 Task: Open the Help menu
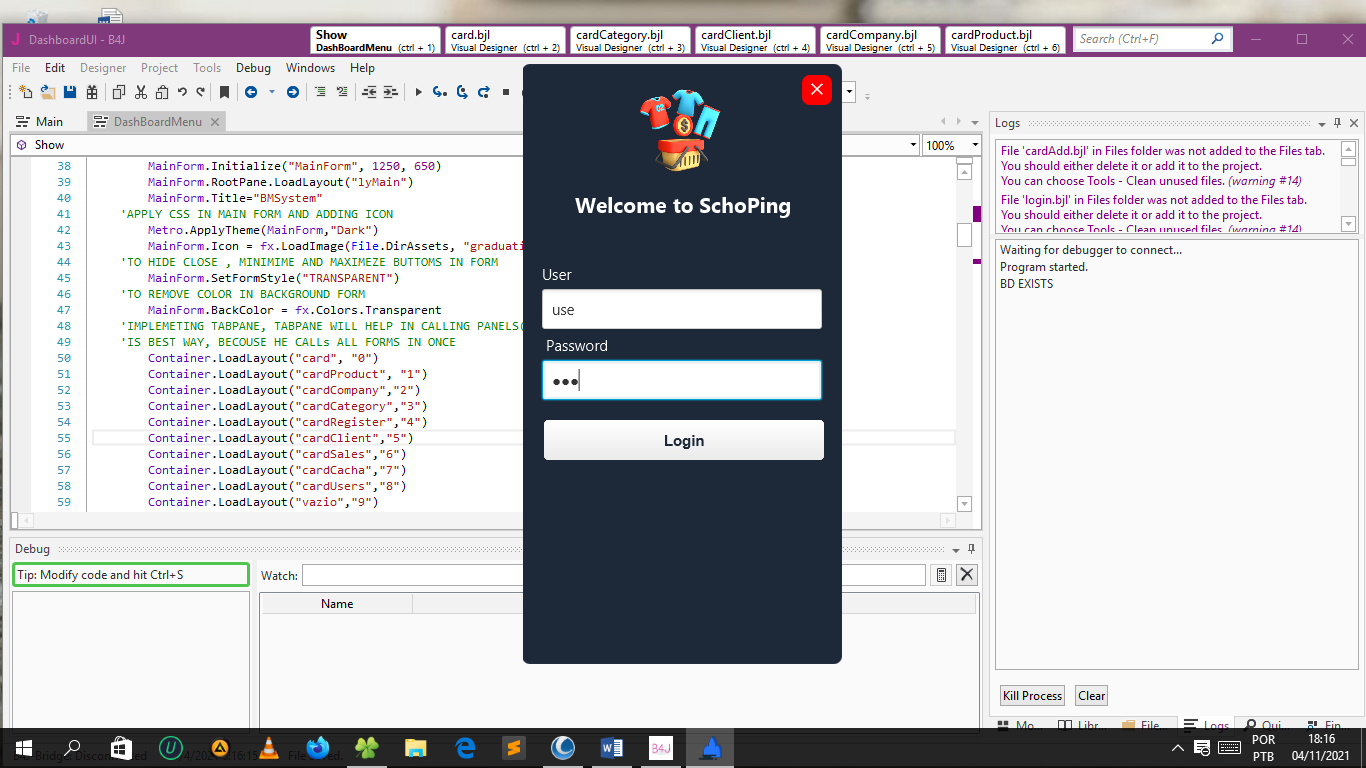tap(362, 68)
